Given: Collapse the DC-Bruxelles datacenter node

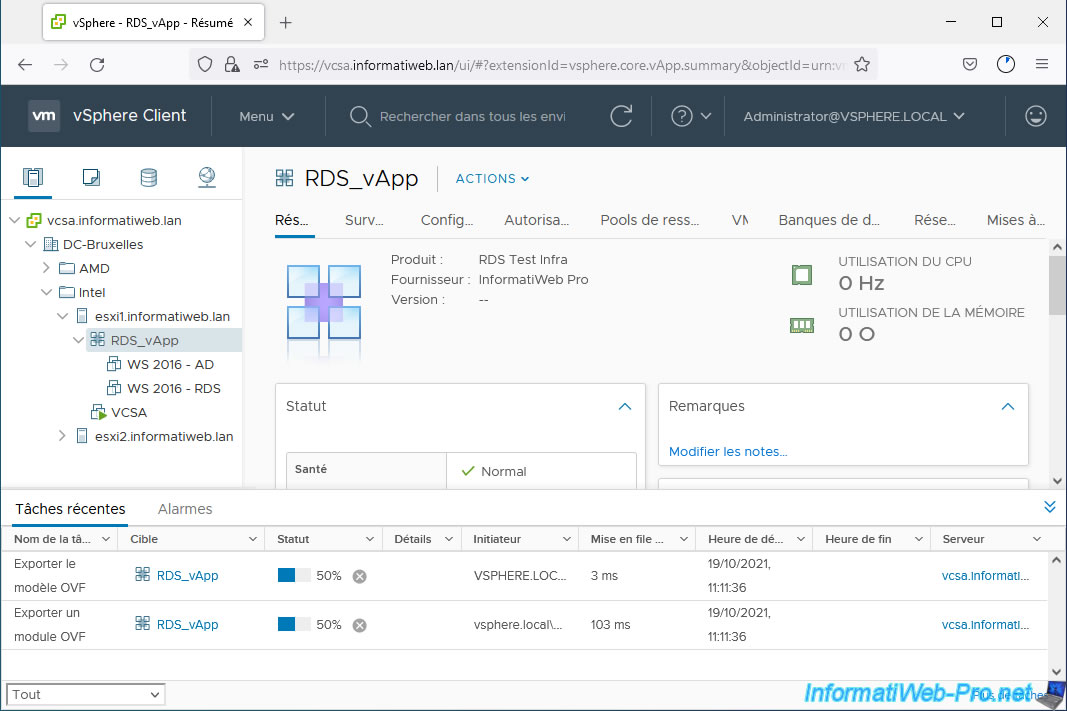Looking at the screenshot, I should 31,244.
